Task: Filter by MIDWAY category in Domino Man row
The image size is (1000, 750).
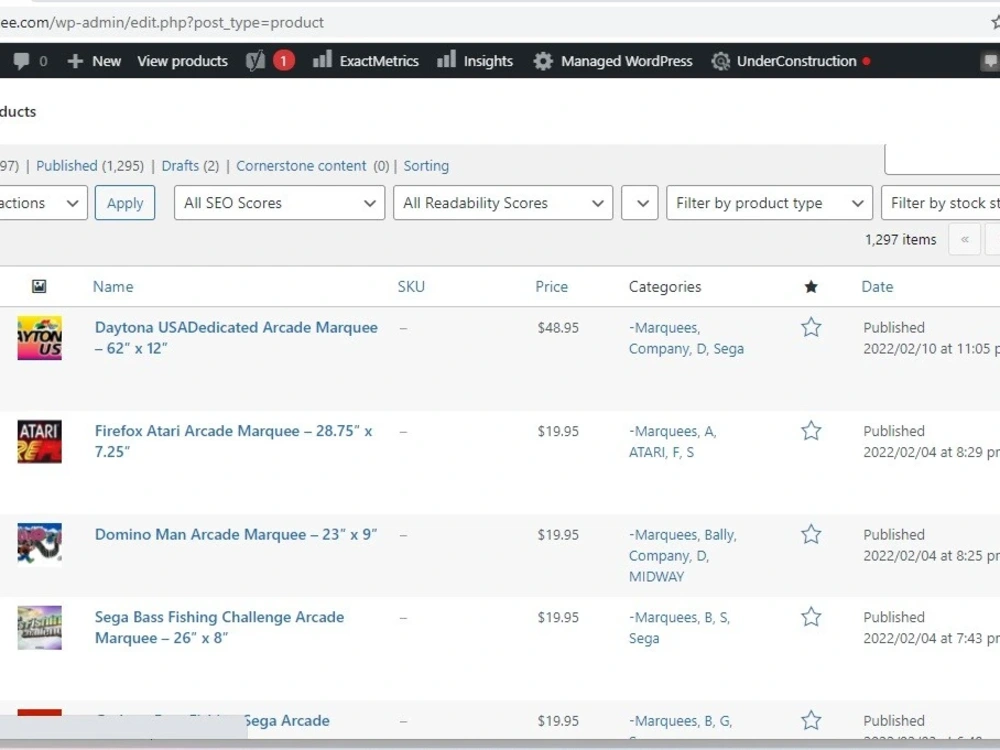Action: click(656, 577)
